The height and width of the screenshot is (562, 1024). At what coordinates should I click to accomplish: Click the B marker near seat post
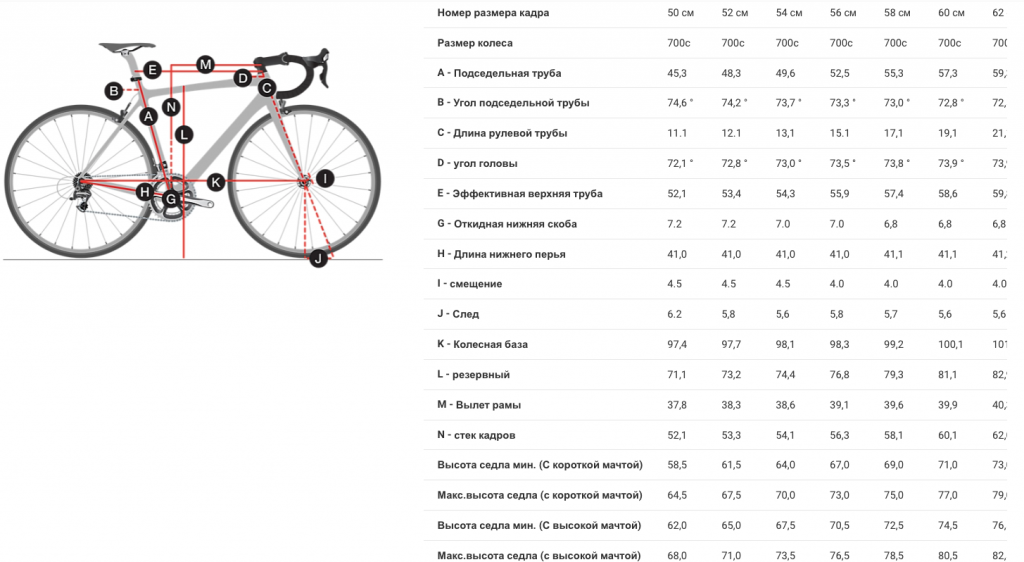click(x=114, y=91)
